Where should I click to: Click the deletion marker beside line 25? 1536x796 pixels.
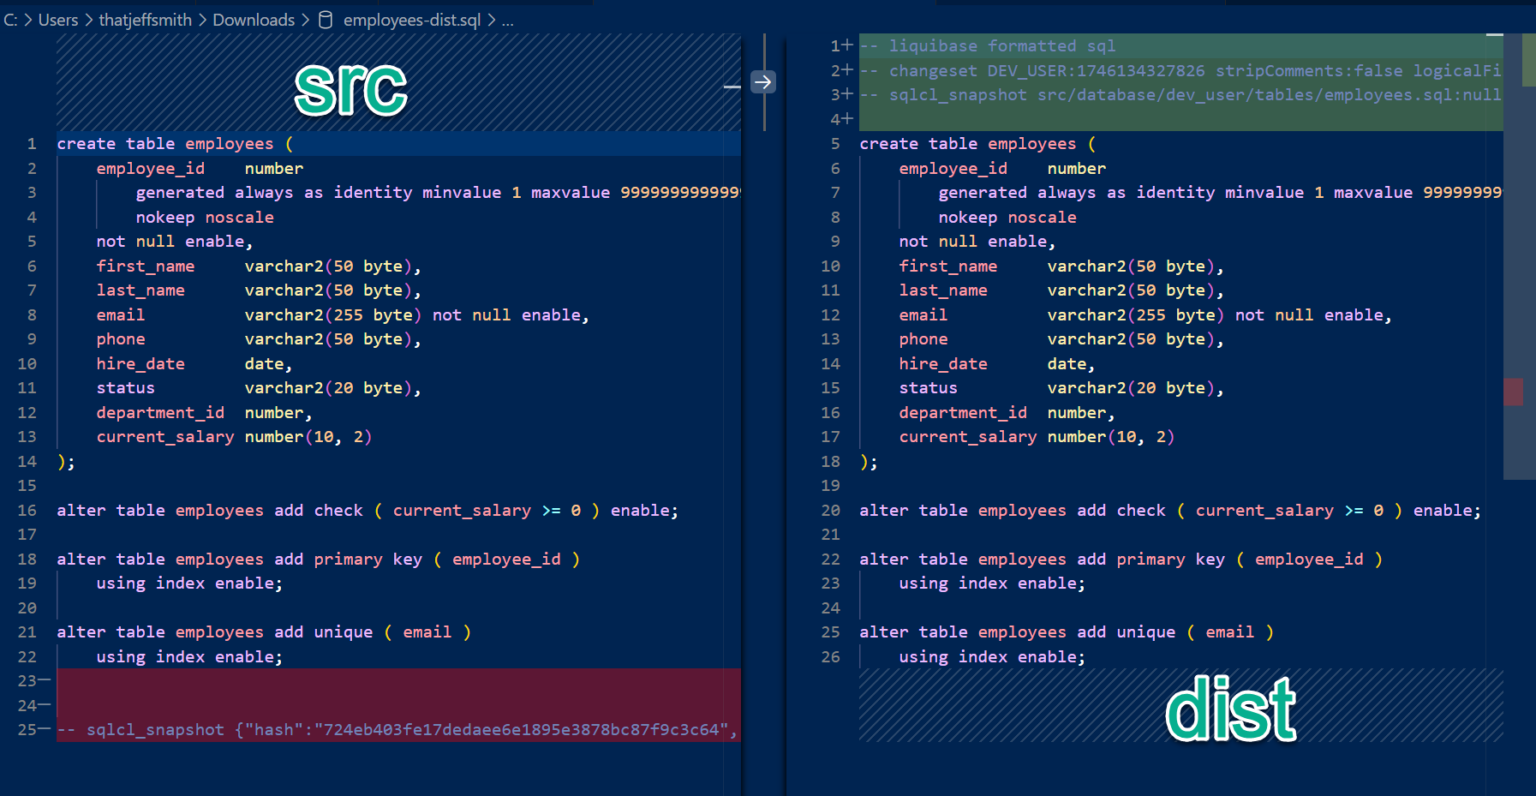43,729
